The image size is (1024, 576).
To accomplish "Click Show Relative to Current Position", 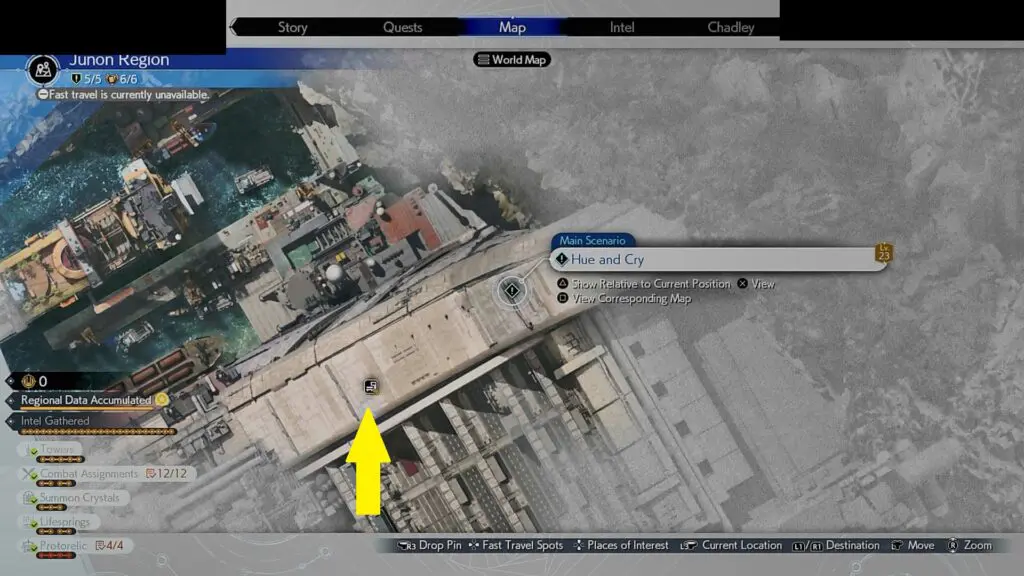I will click(650, 284).
